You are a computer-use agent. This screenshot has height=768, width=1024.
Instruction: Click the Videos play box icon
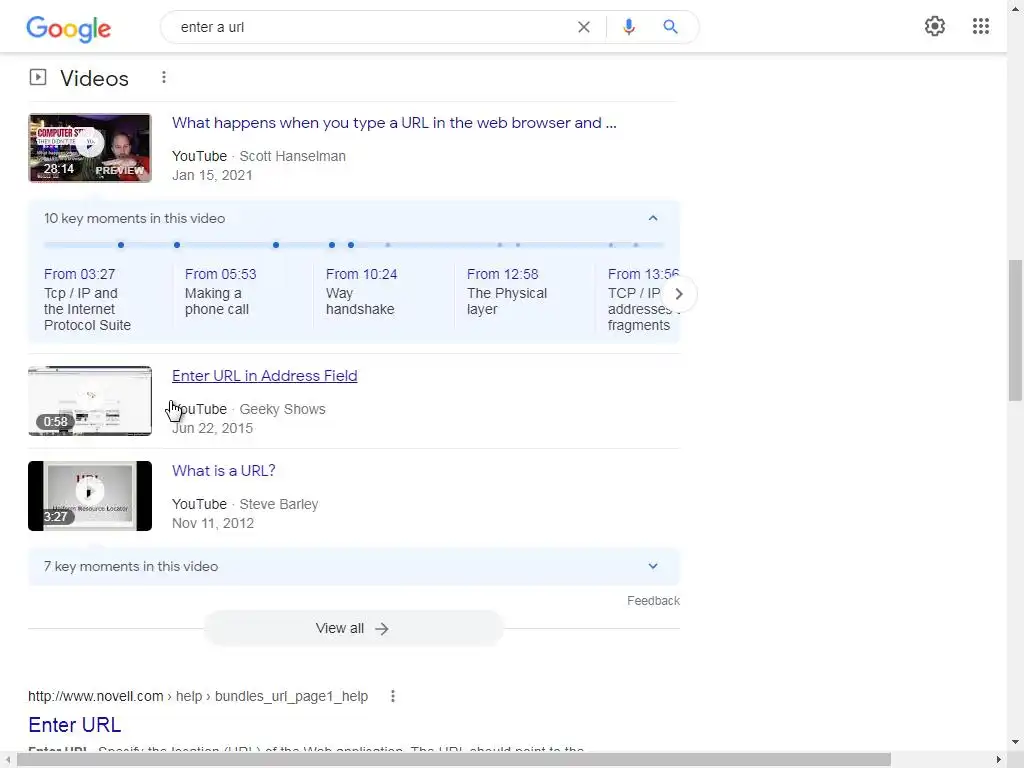(x=38, y=78)
